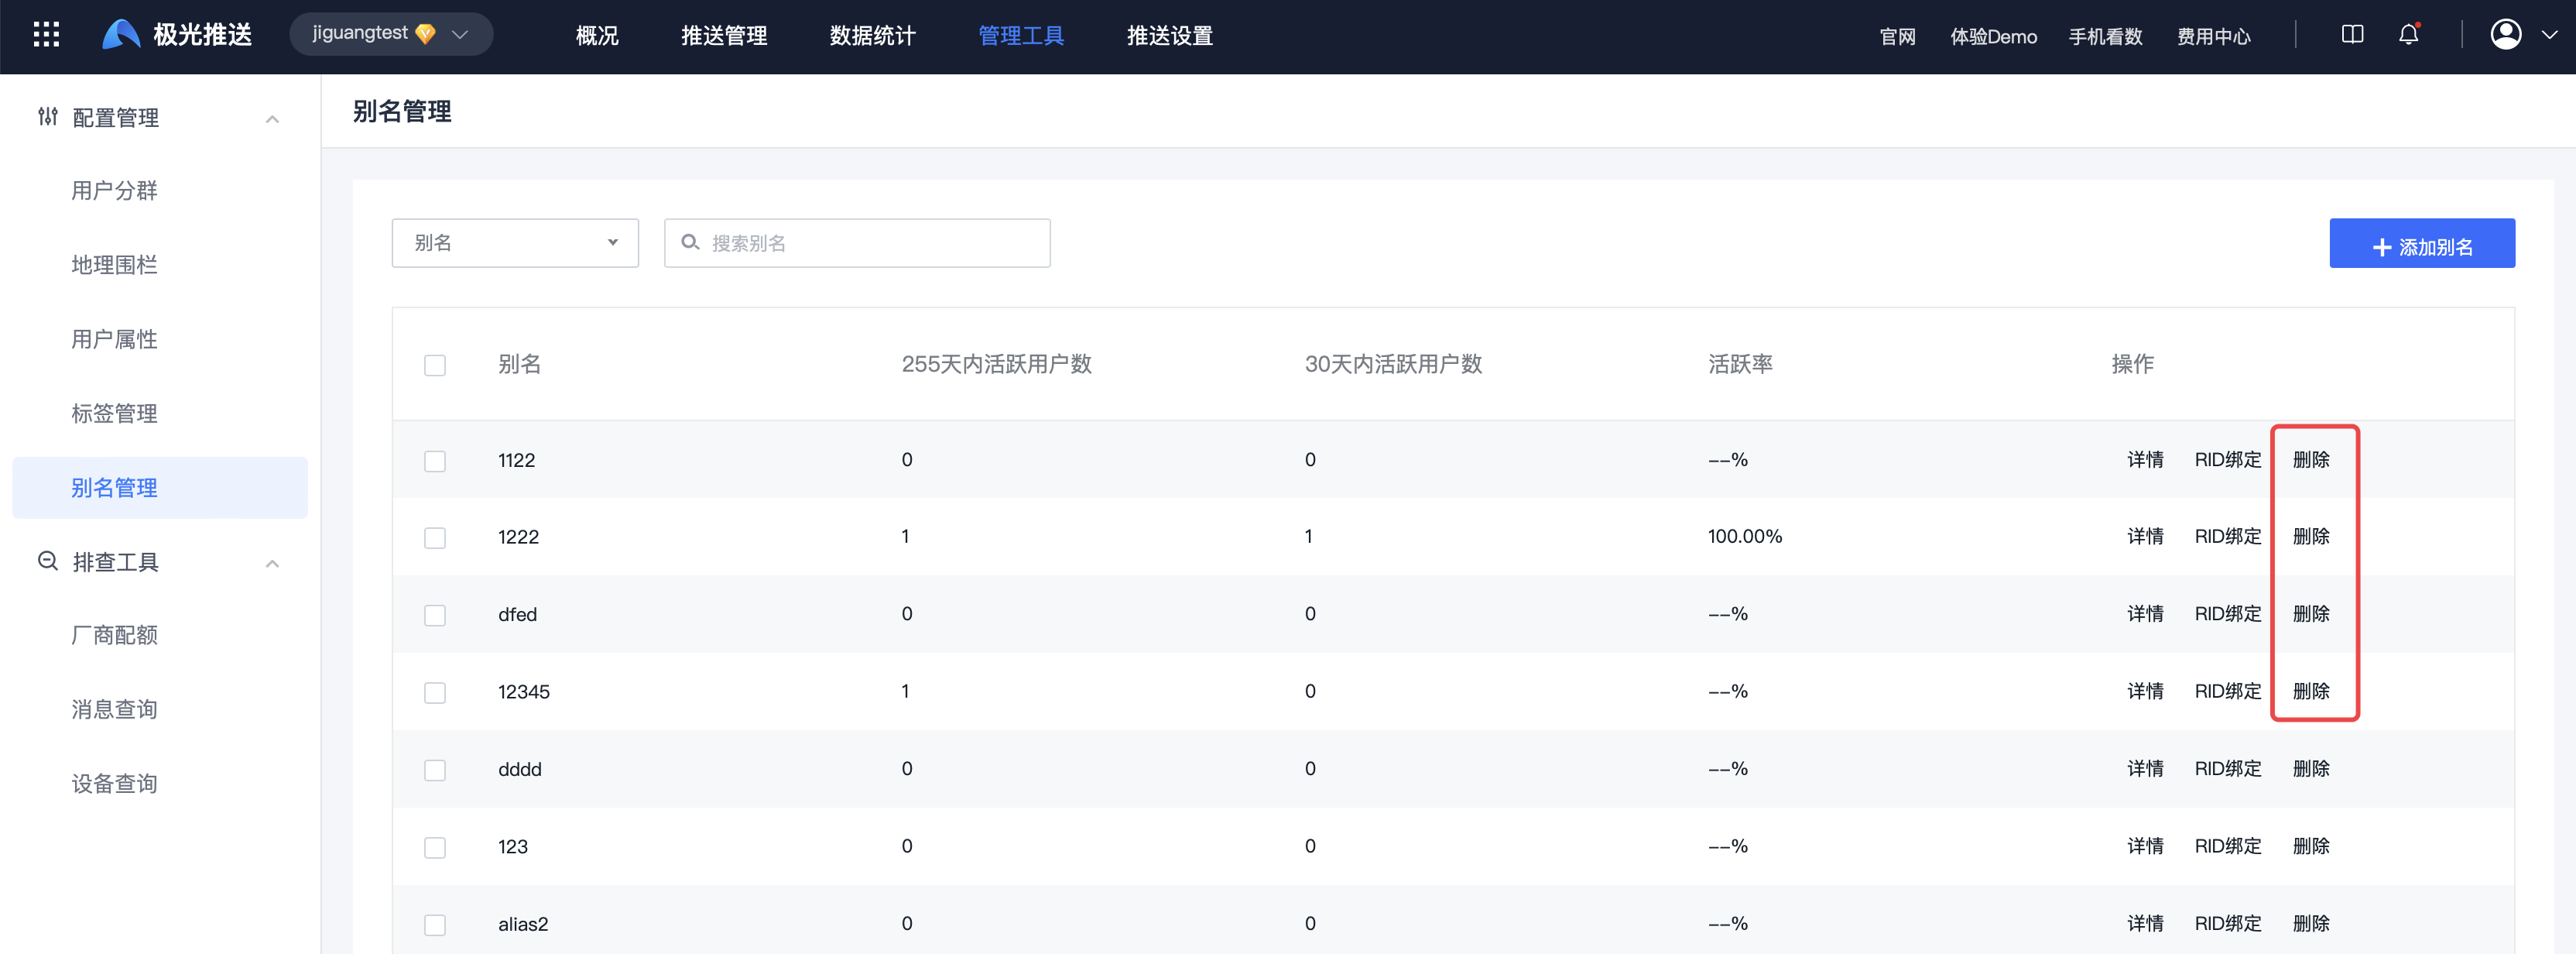2576x954 pixels.
Task: Open the 数据统计 top nav tab
Action: tap(872, 36)
